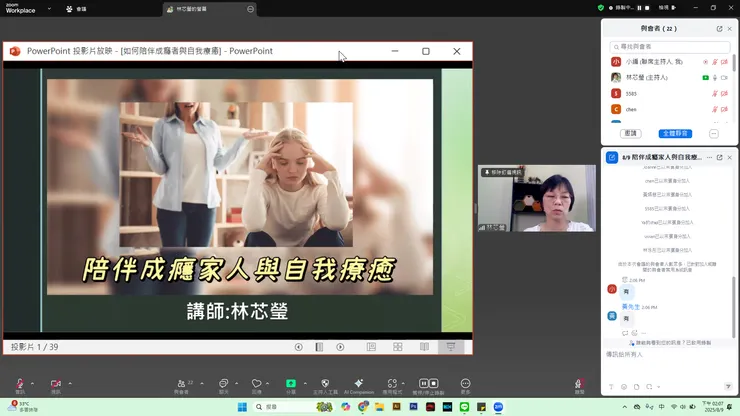Image resolution: width=740 pixels, height=416 pixels.
Task: Go to next slide in PowerPoint
Action: pyautogui.click(x=340, y=347)
